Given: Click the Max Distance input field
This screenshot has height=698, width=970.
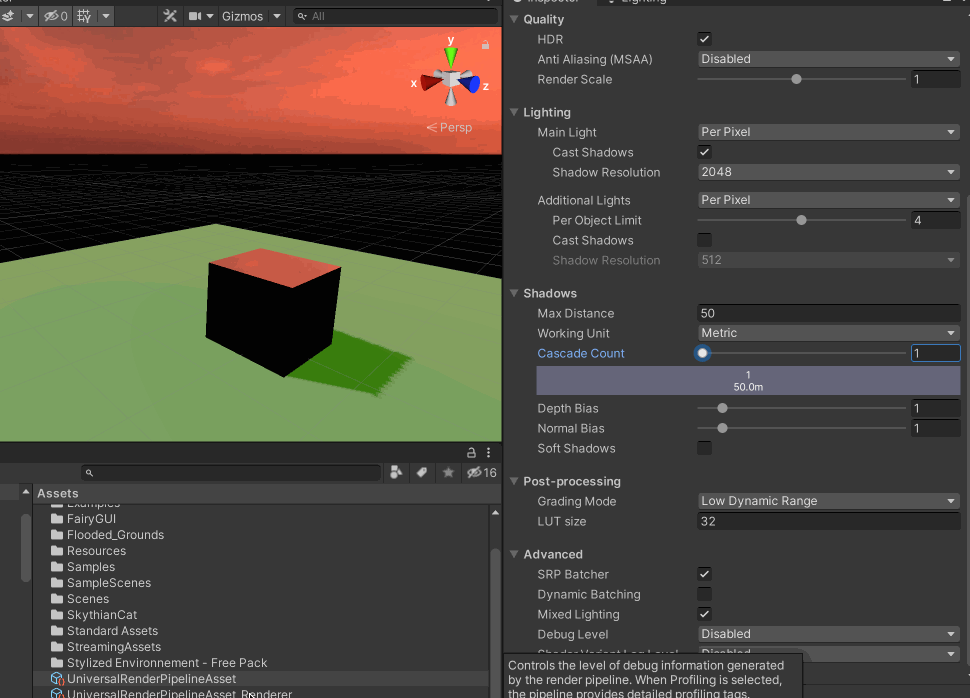Looking at the screenshot, I should pos(828,313).
